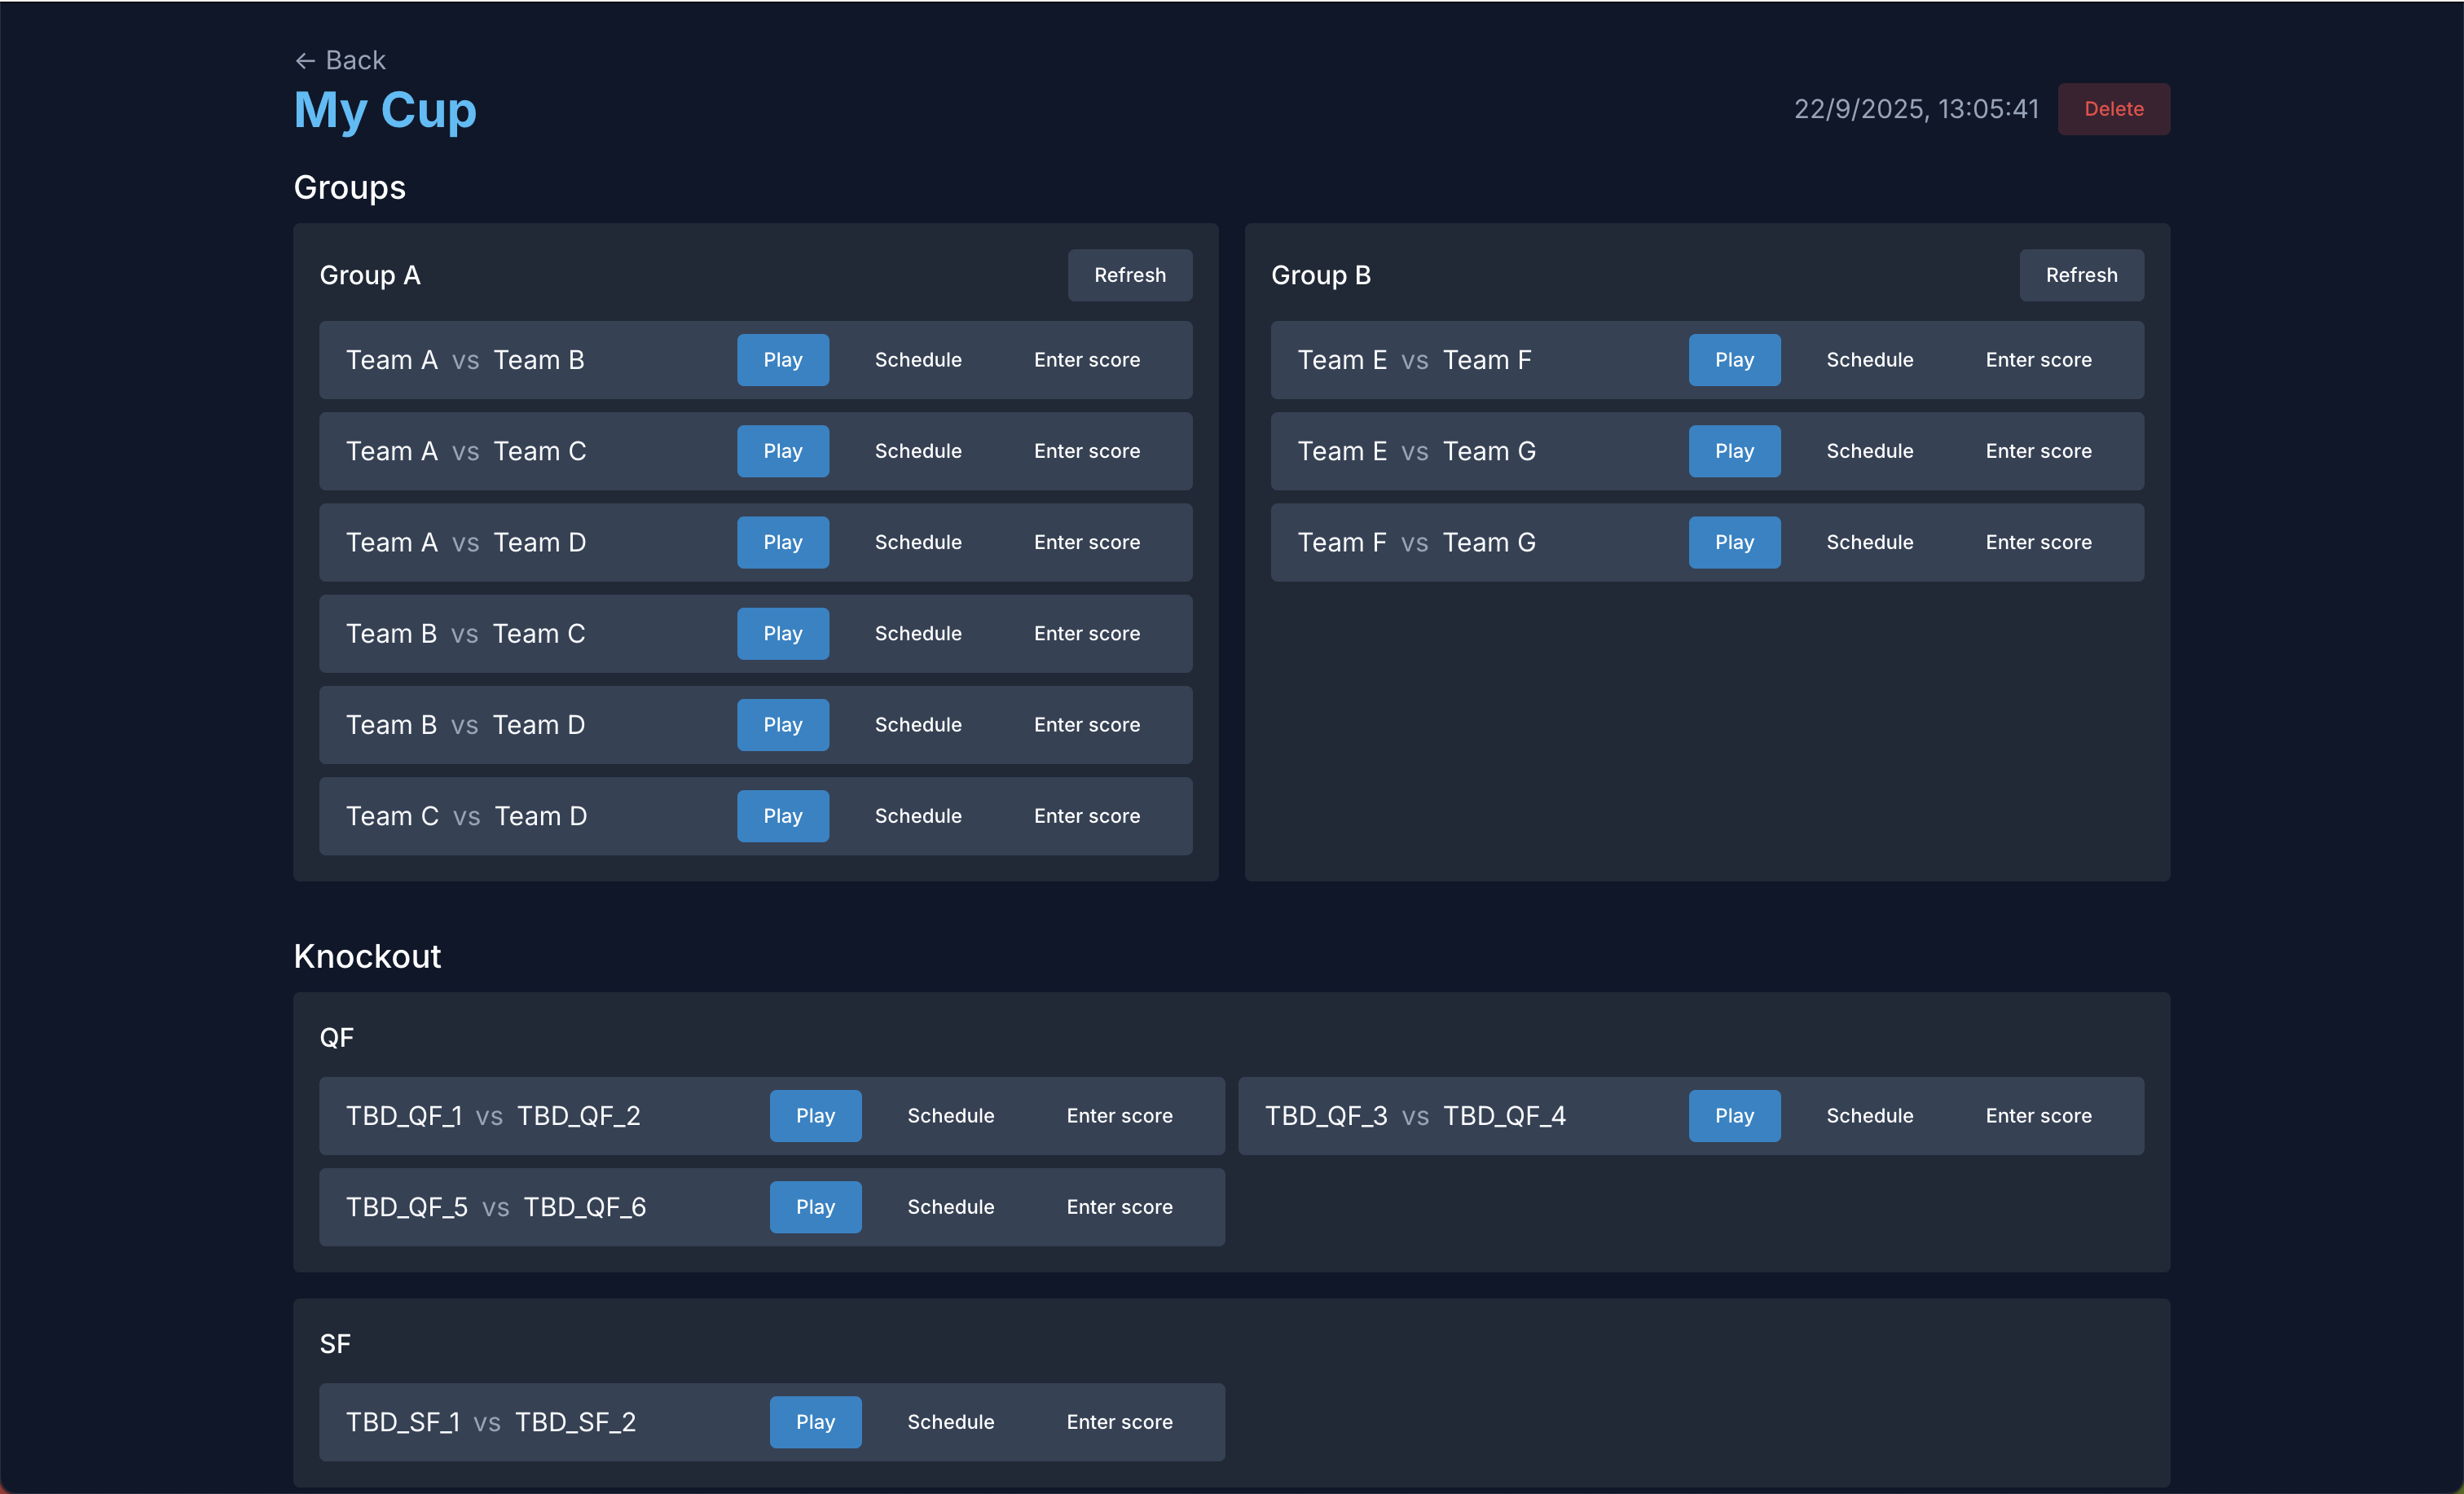2464x1494 pixels.
Task: Click the back arrow icon
Action: coord(305,60)
